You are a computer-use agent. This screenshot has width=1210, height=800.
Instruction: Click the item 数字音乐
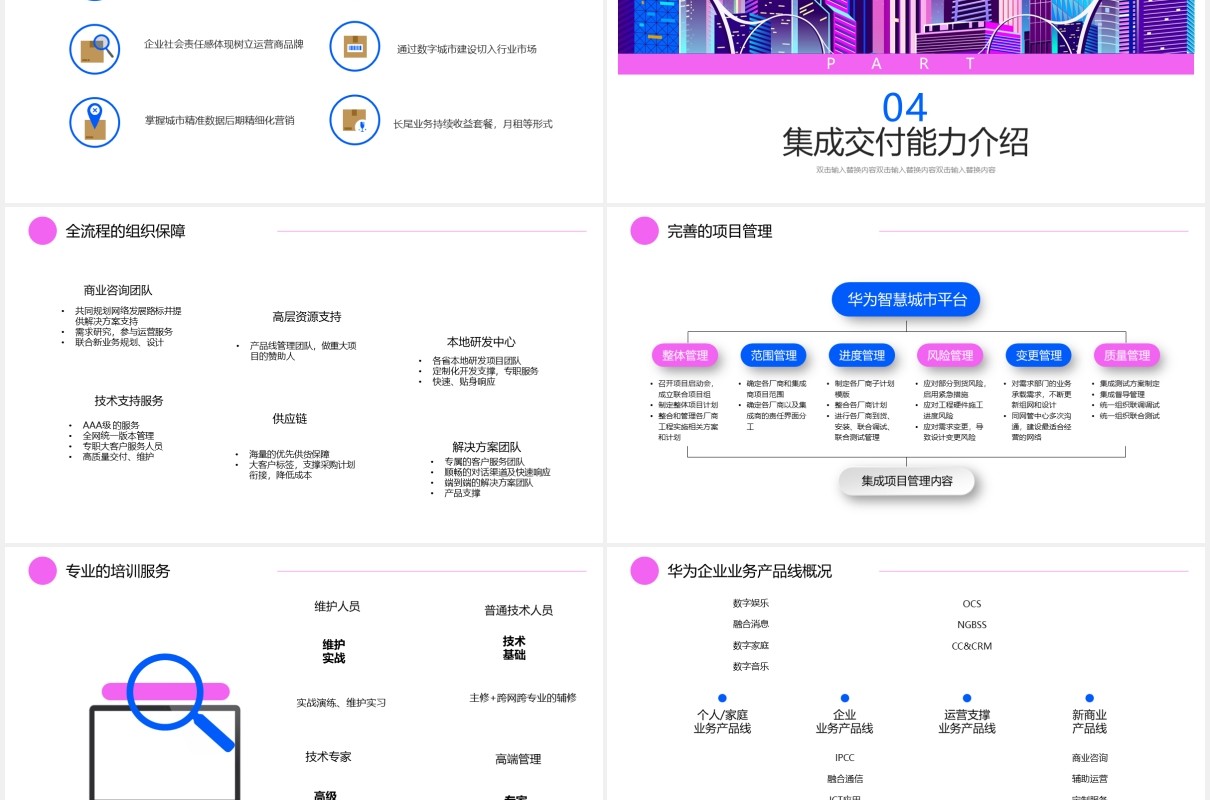751,667
